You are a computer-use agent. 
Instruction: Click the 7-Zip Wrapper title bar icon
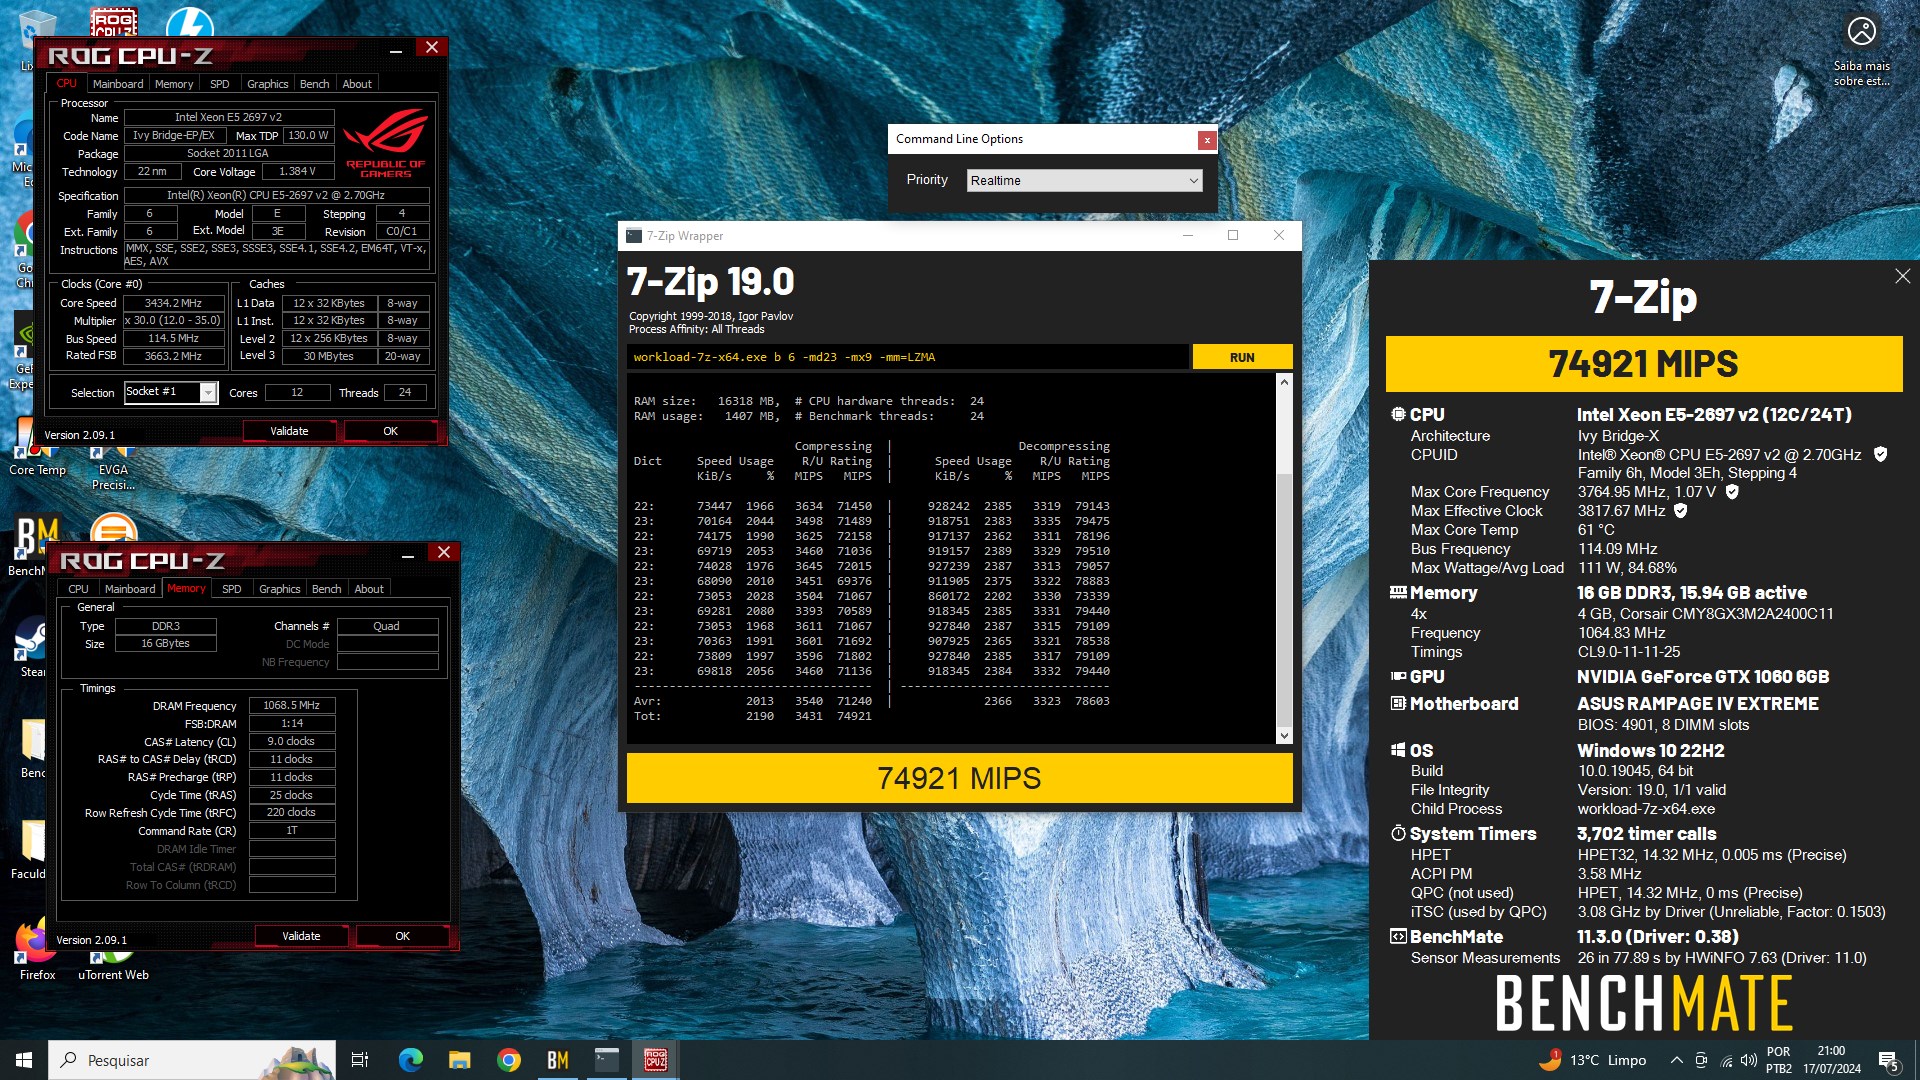point(633,236)
